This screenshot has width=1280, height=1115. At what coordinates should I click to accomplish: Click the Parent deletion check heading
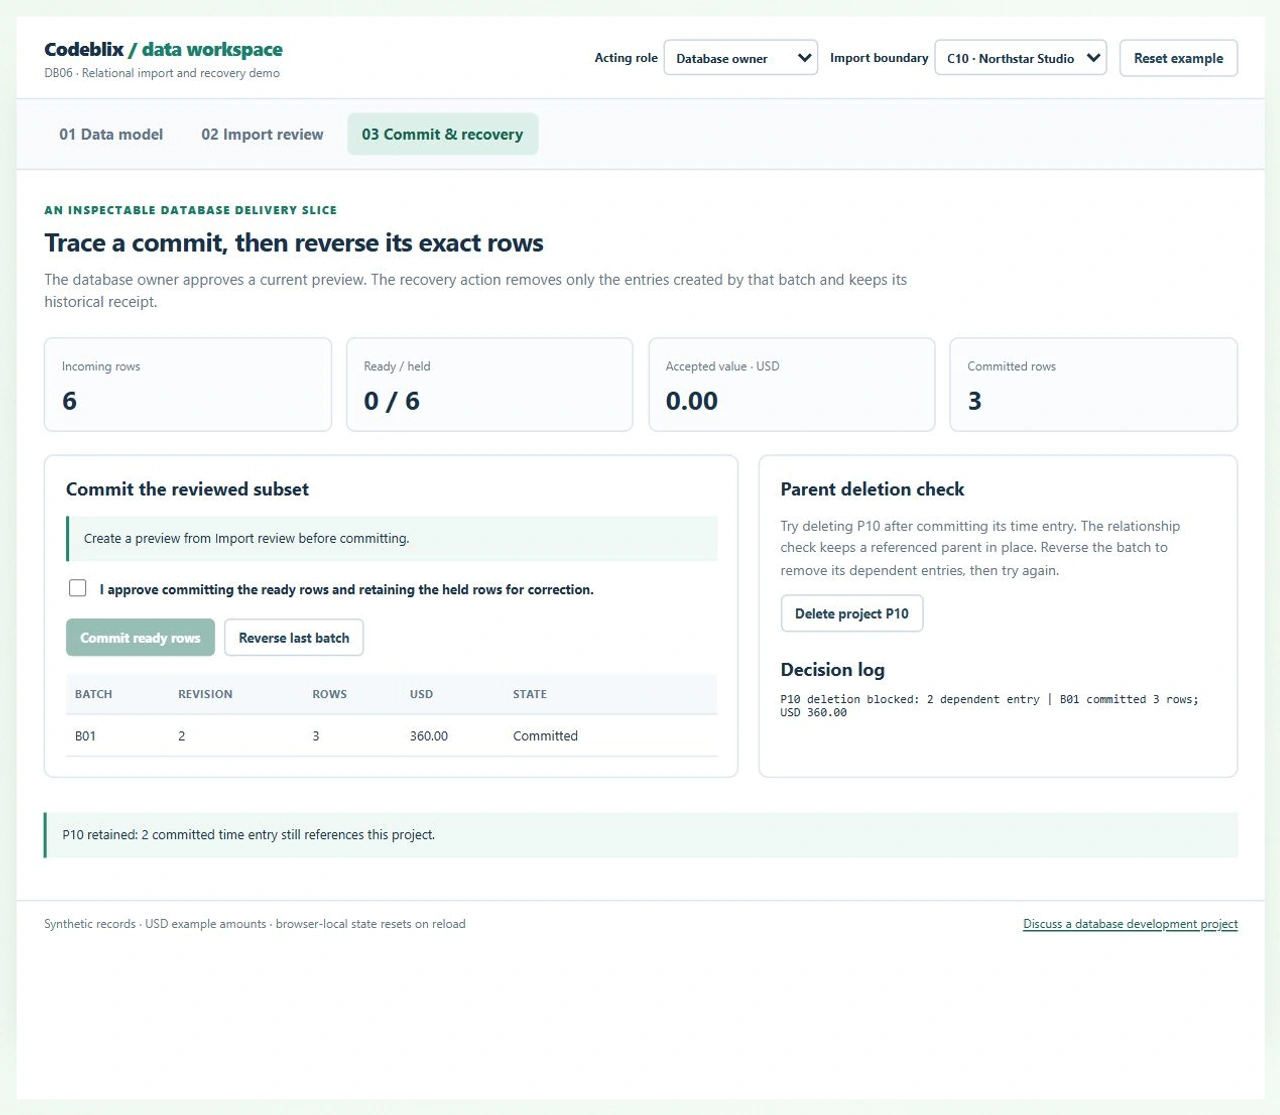[x=872, y=489]
